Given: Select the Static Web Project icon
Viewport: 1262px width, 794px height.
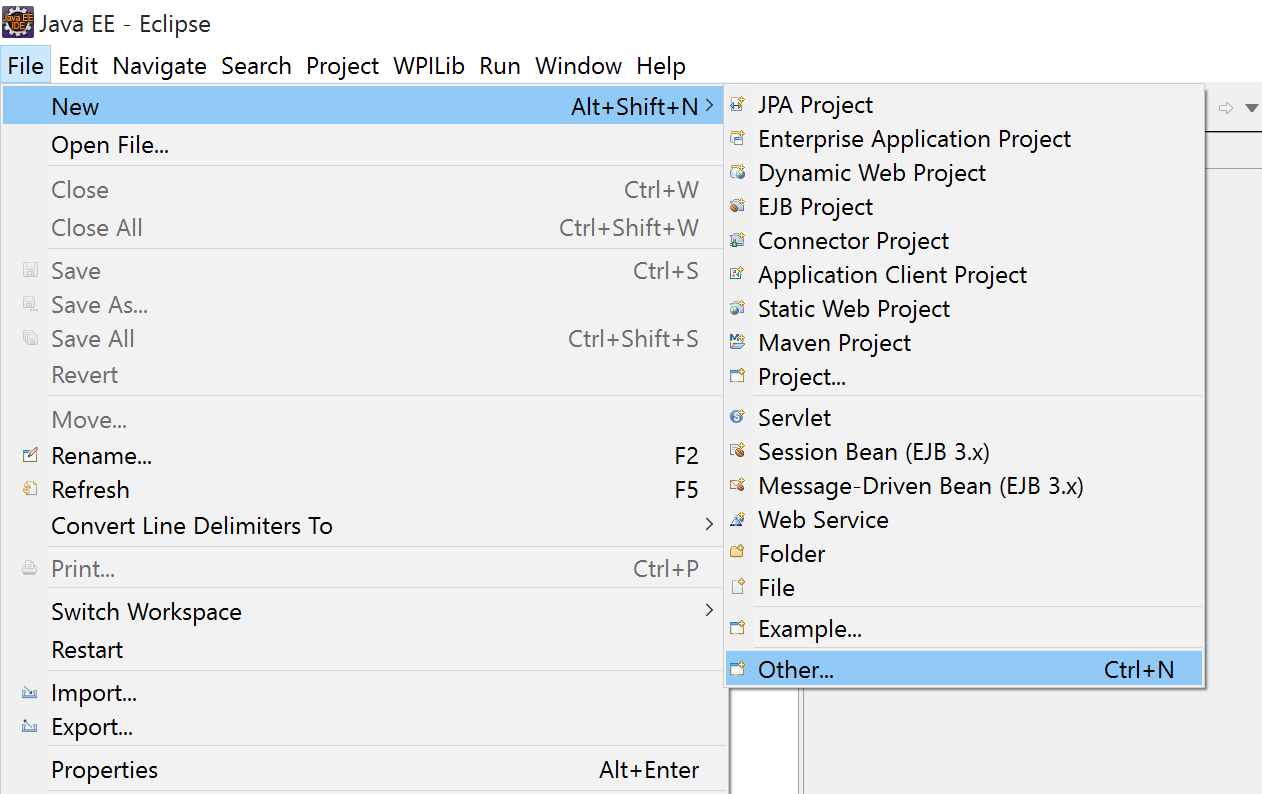Looking at the screenshot, I should (738, 308).
